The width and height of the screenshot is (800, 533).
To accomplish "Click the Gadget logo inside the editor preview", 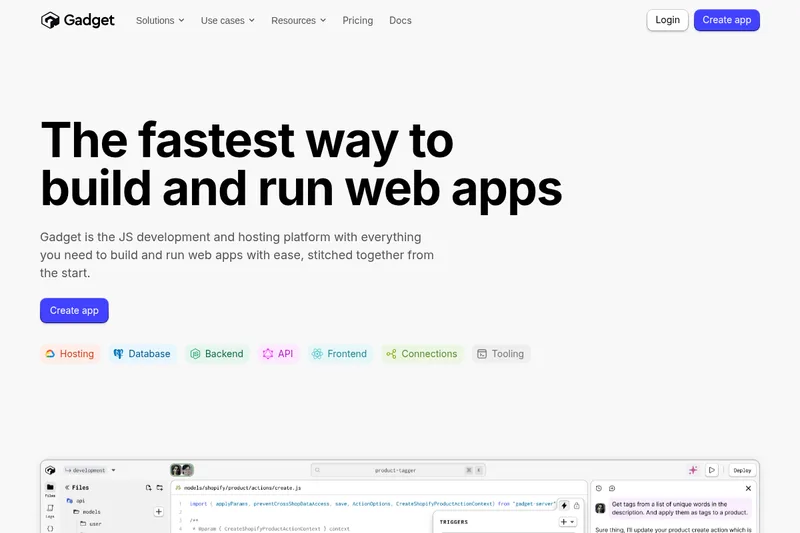I will click(x=50, y=470).
